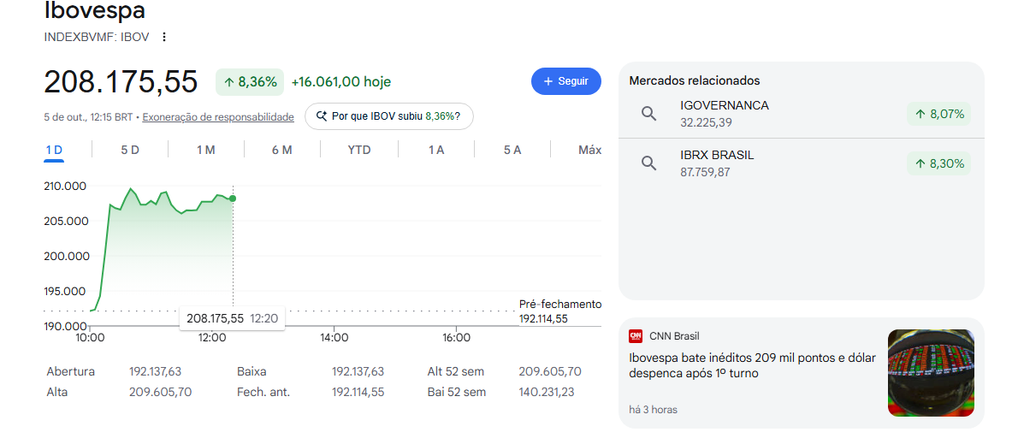Click the search icon next to IBRX BRASIL
The image size is (1024, 444).
[648, 163]
